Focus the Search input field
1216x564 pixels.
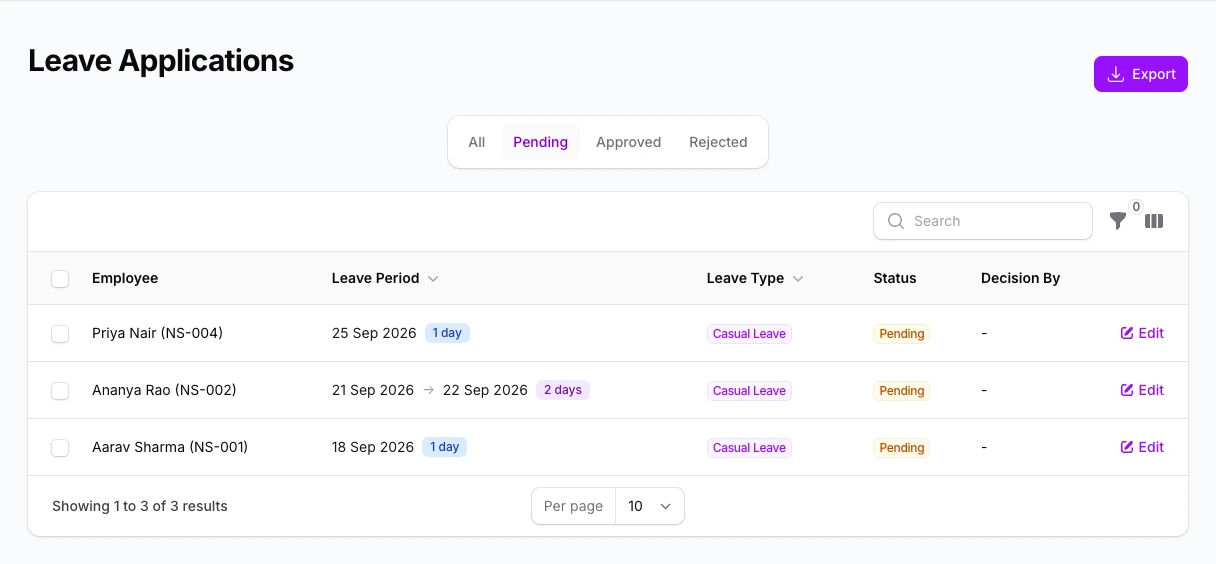click(982, 221)
